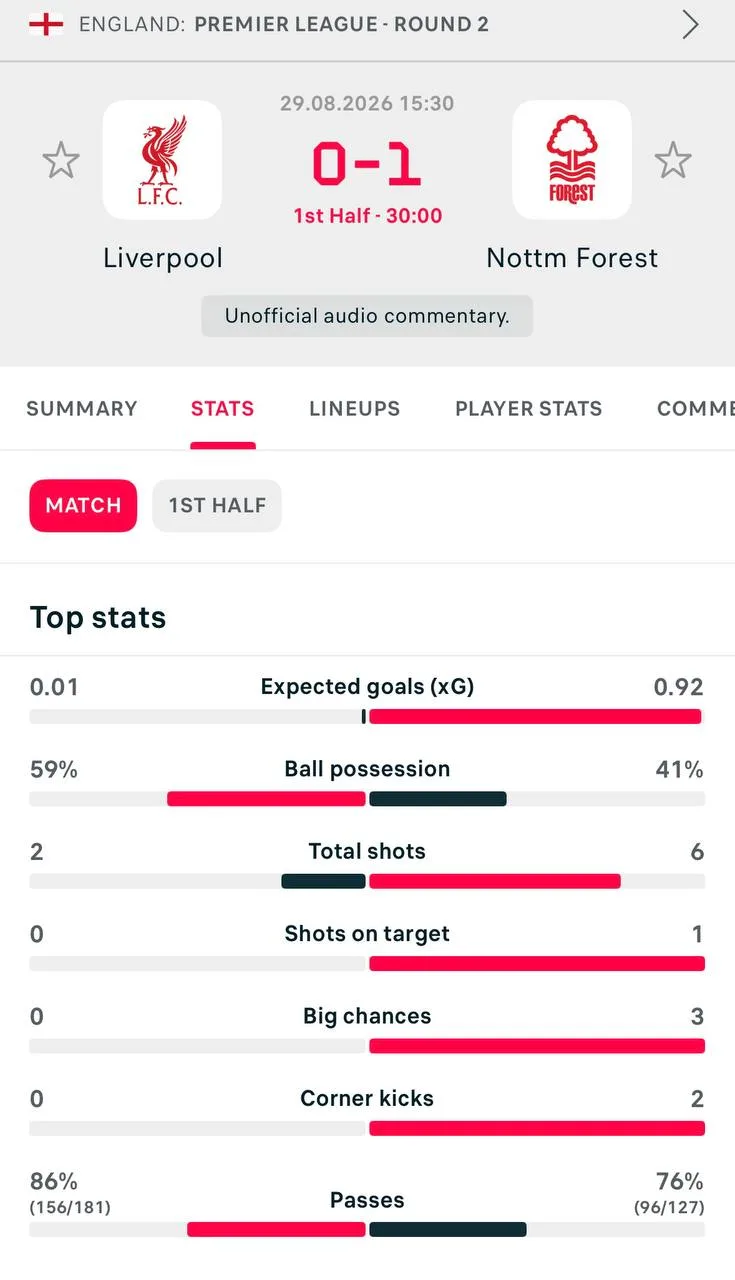The width and height of the screenshot is (735, 1280).
Task: Select the Stats tab
Action: tap(222, 408)
